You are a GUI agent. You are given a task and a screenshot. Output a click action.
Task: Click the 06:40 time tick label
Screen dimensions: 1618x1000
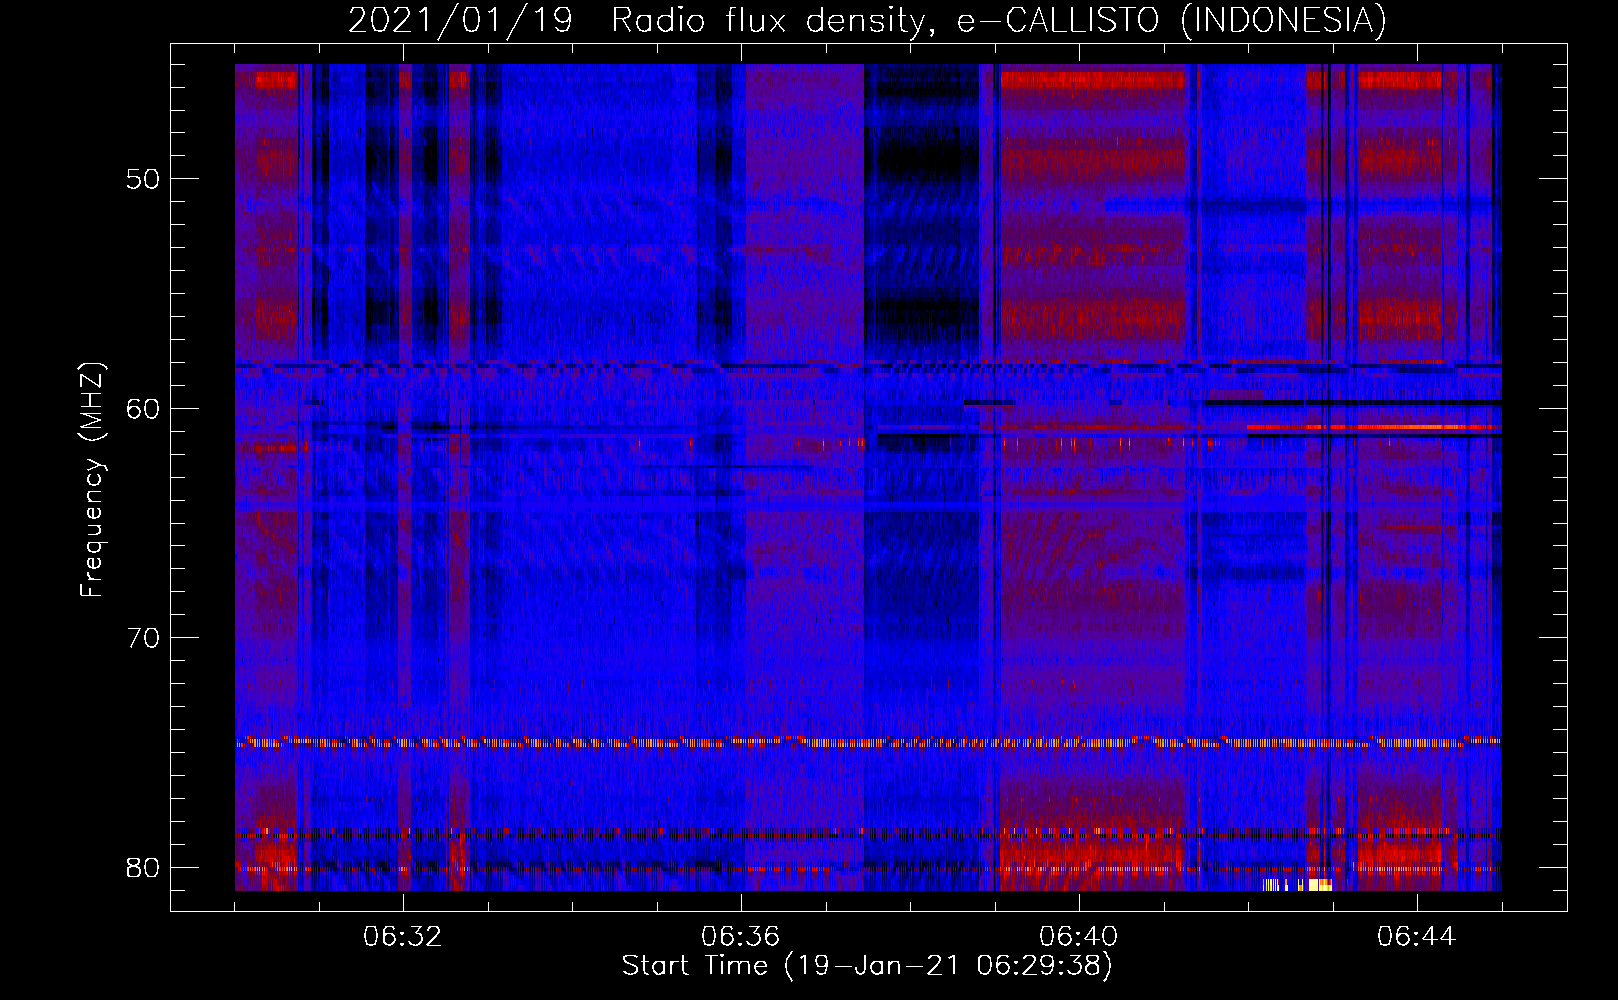click(x=1079, y=936)
